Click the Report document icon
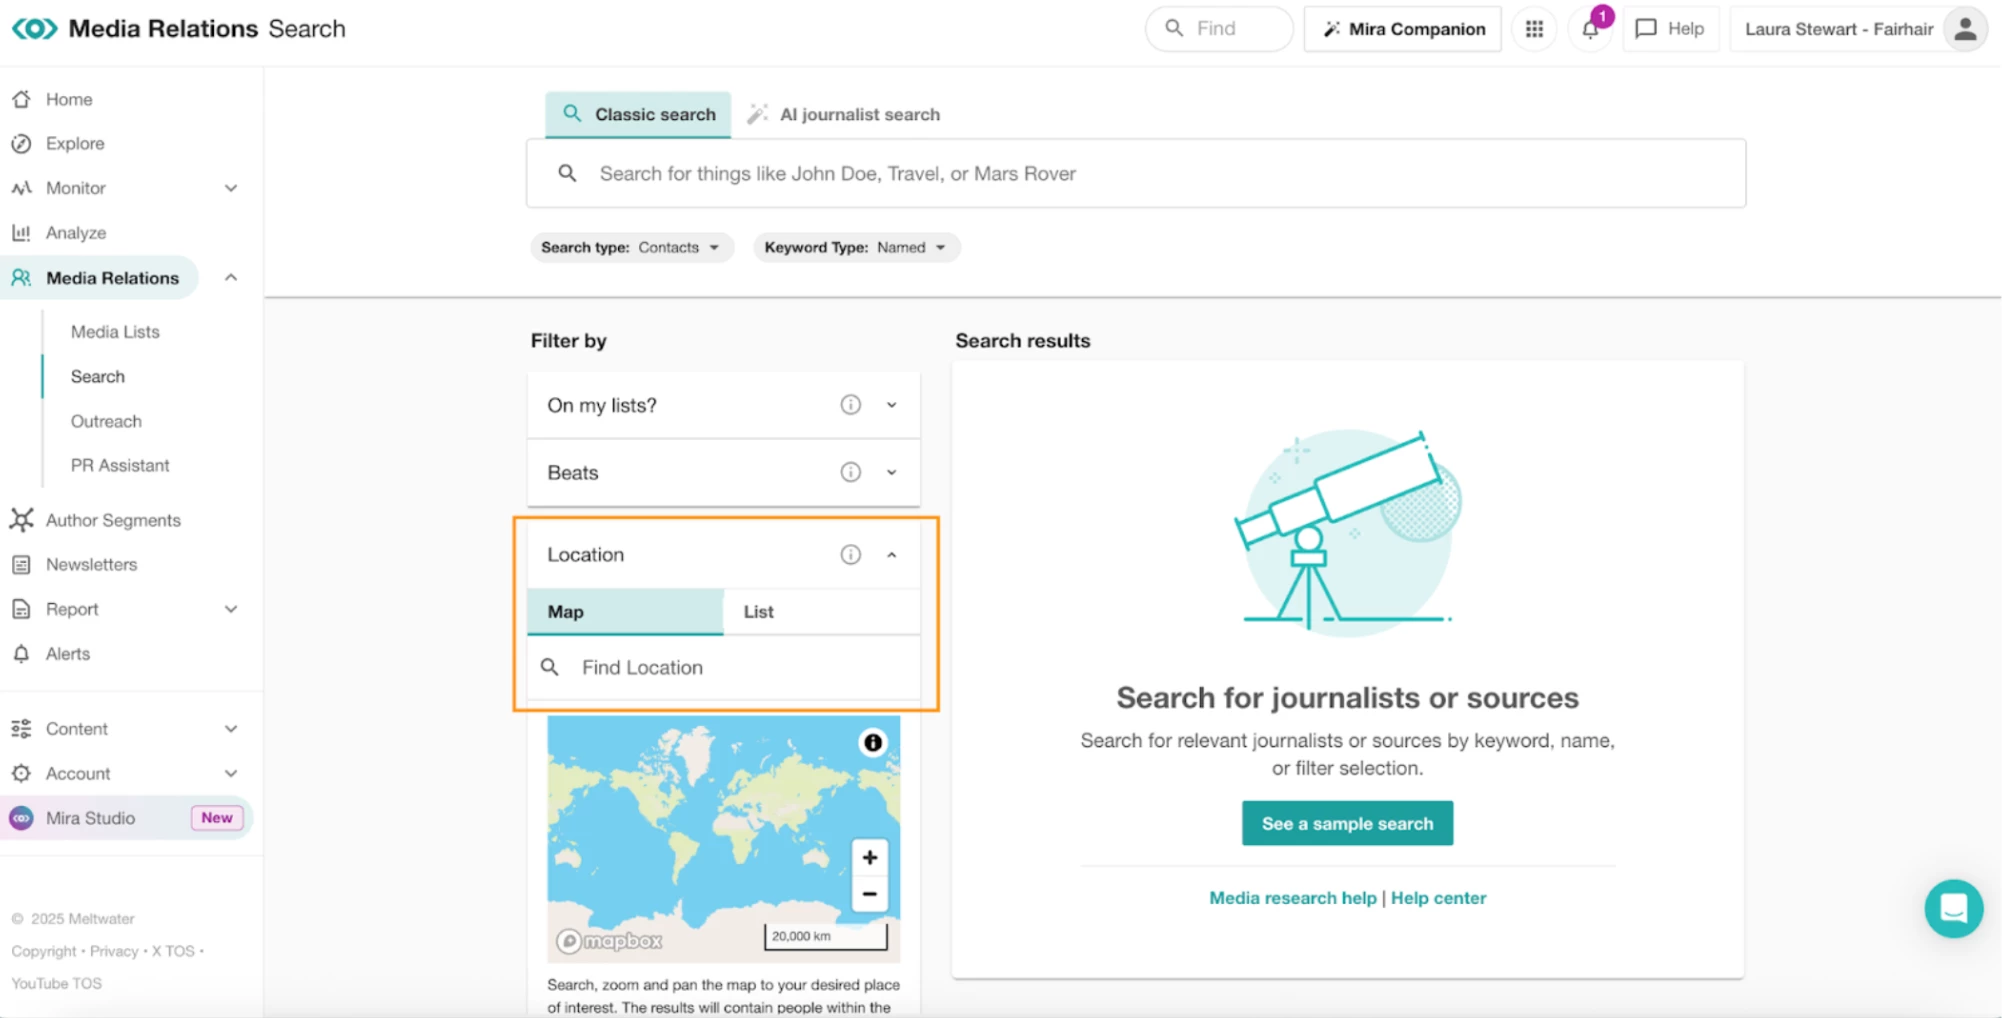Image resolution: width=2002 pixels, height=1018 pixels. [21, 609]
